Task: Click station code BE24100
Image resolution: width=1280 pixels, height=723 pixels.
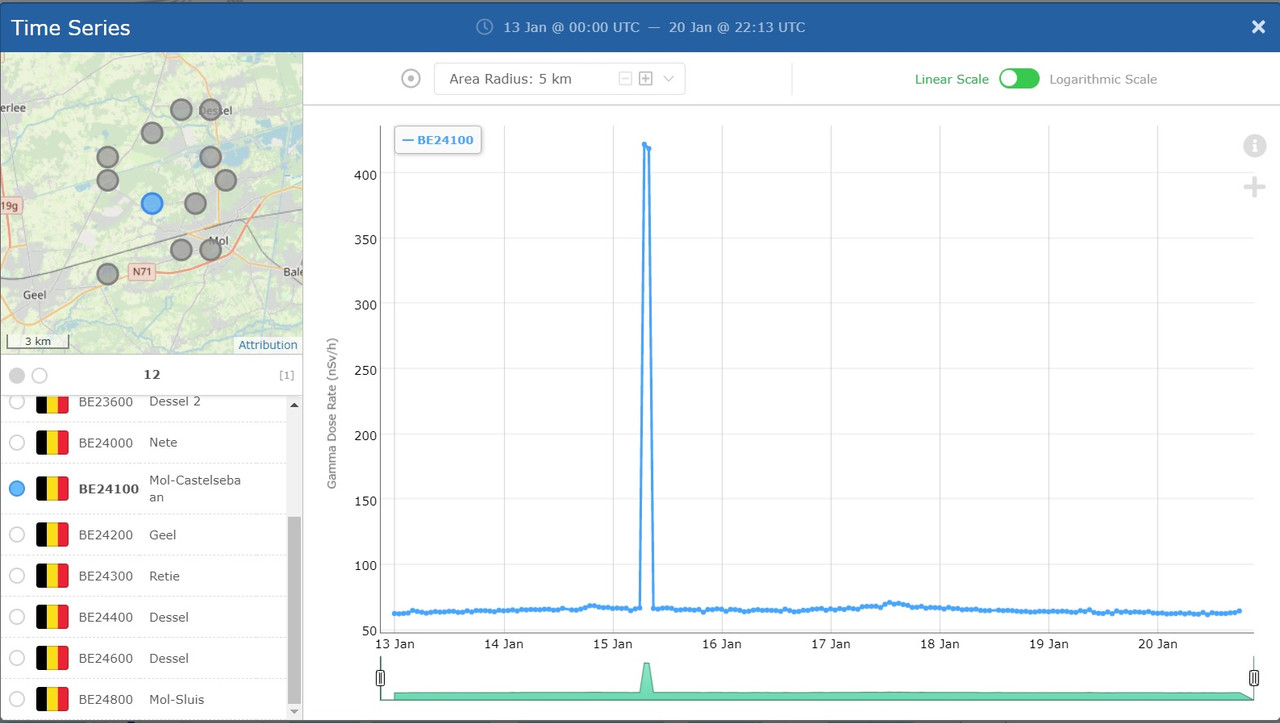Action: [109, 489]
